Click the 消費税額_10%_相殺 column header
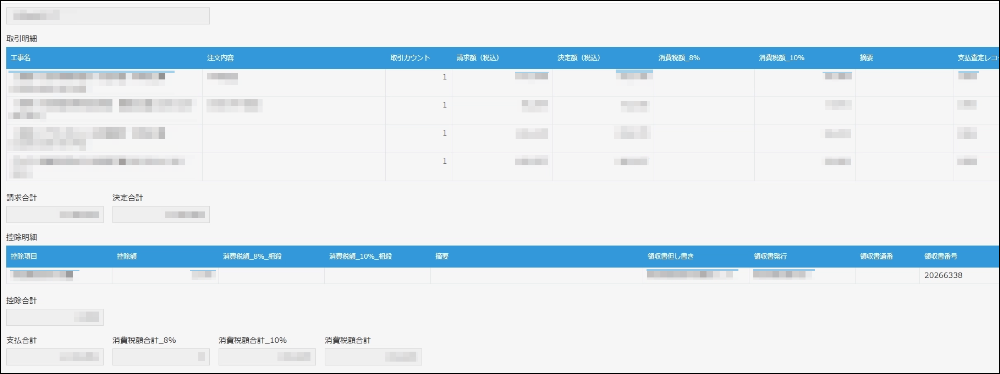The height and width of the screenshot is (374, 1000). click(x=377, y=256)
